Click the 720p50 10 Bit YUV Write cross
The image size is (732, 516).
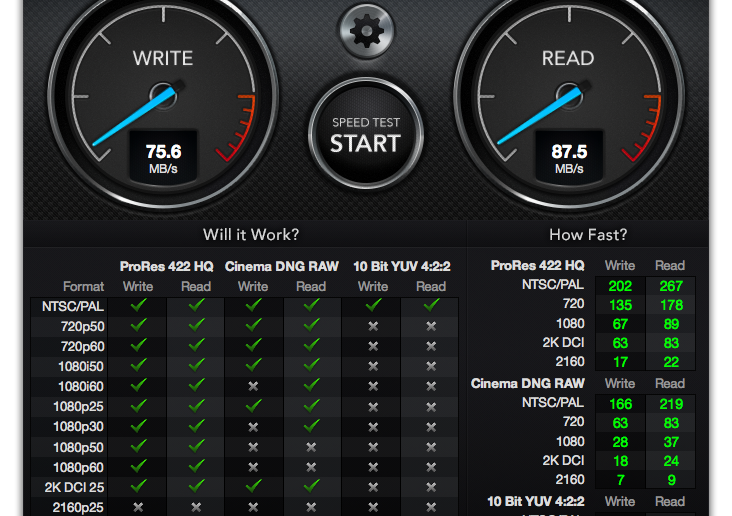[x=373, y=326]
